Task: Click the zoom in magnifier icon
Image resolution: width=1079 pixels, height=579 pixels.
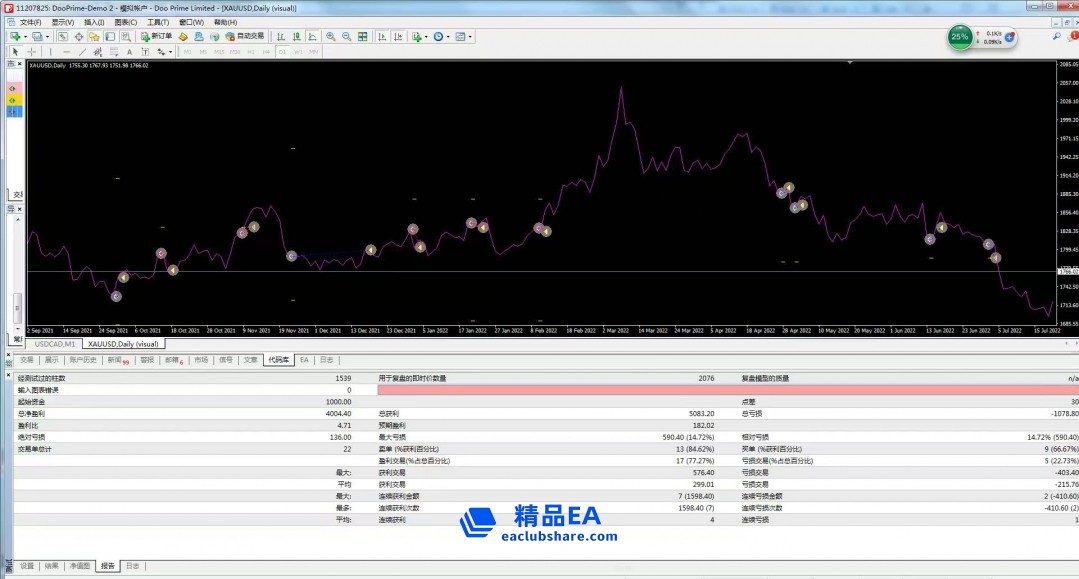Action: (330, 37)
